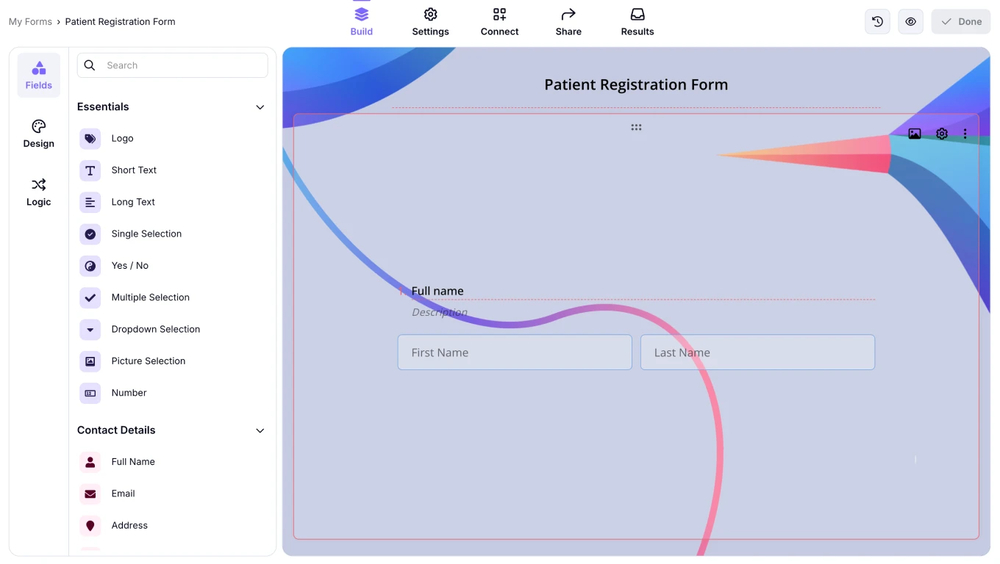Image resolution: width=1000 pixels, height=564 pixels.
Task: Go back to My Forms
Action: (x=30, y=22)
